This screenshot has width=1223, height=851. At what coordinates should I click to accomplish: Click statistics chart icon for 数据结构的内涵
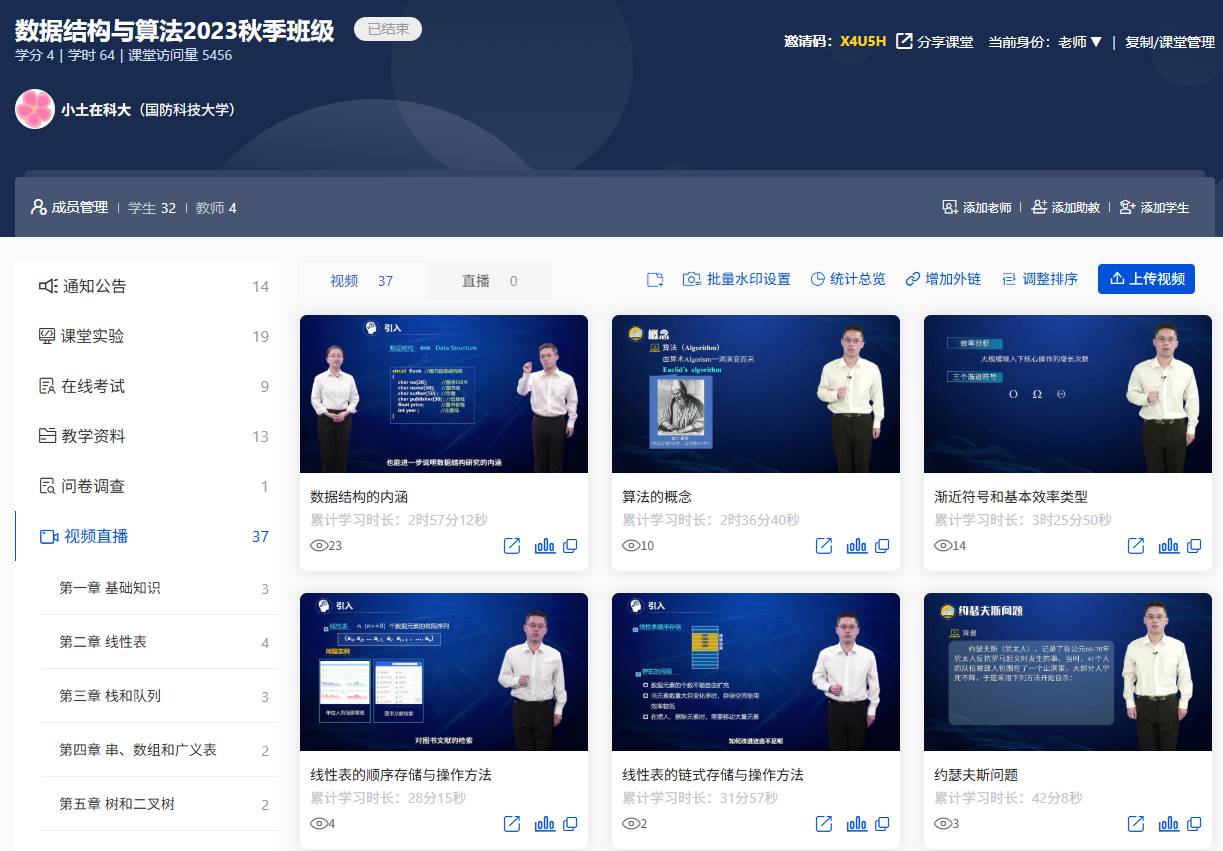(x=544, y=546)
